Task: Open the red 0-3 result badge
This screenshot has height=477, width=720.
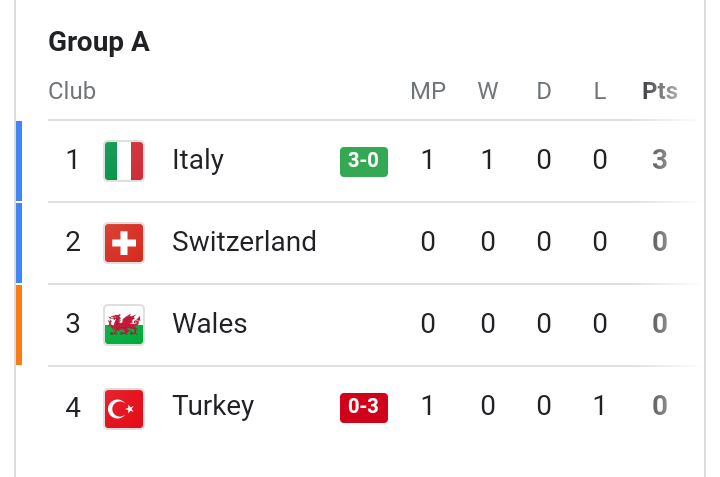Action: (x=364, y=408)
